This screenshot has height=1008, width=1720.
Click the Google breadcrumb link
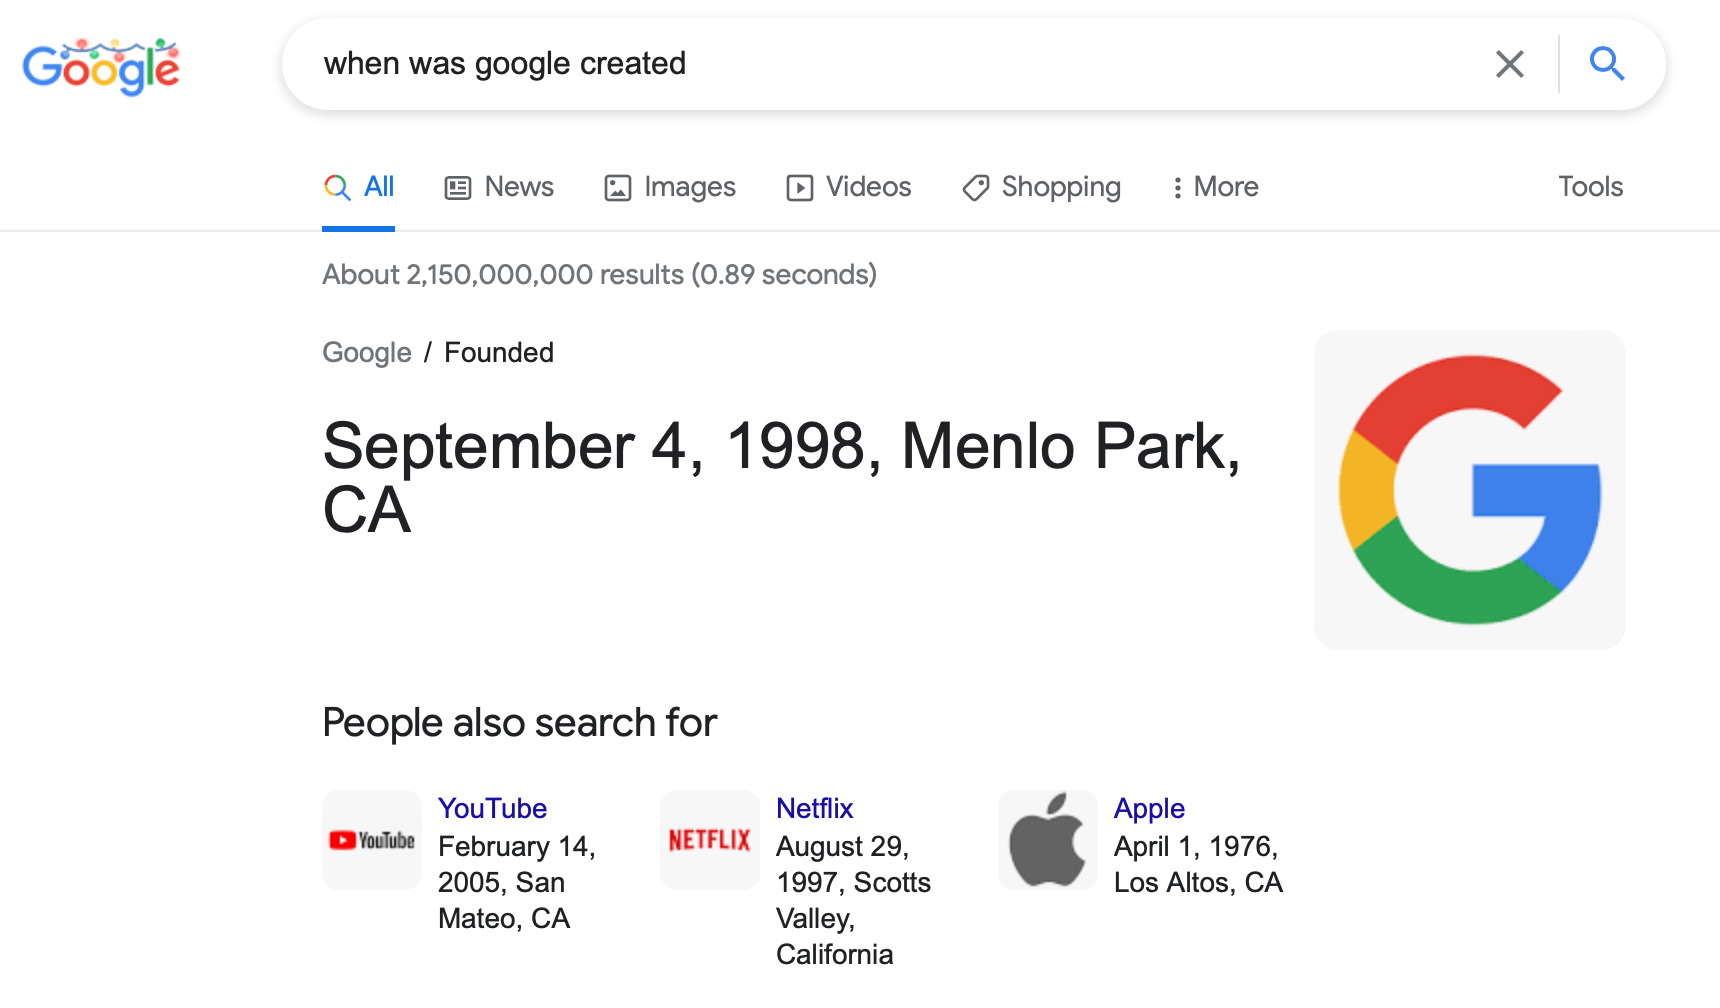pos(366,353)
